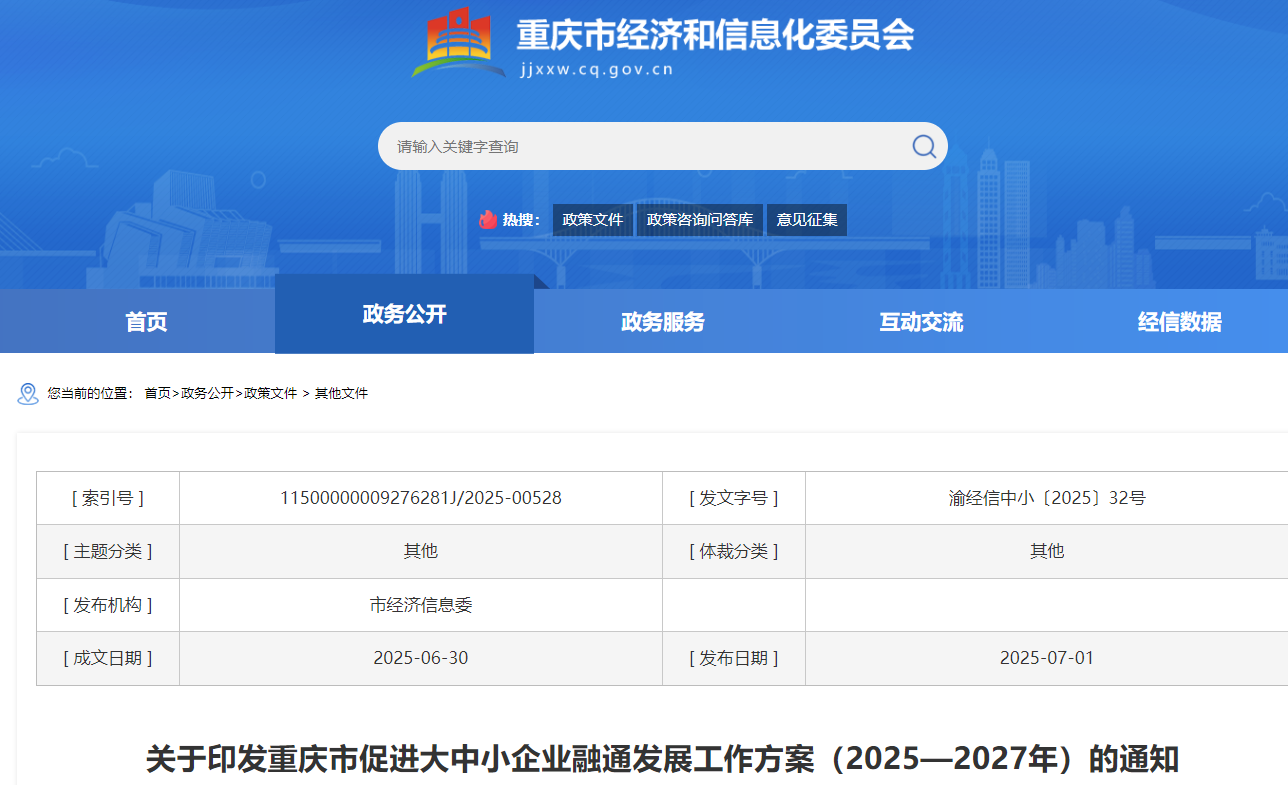1288x785 pixels.
Task: Click the location pin breadcrumb icon
Action: click(x=28, y=394)
